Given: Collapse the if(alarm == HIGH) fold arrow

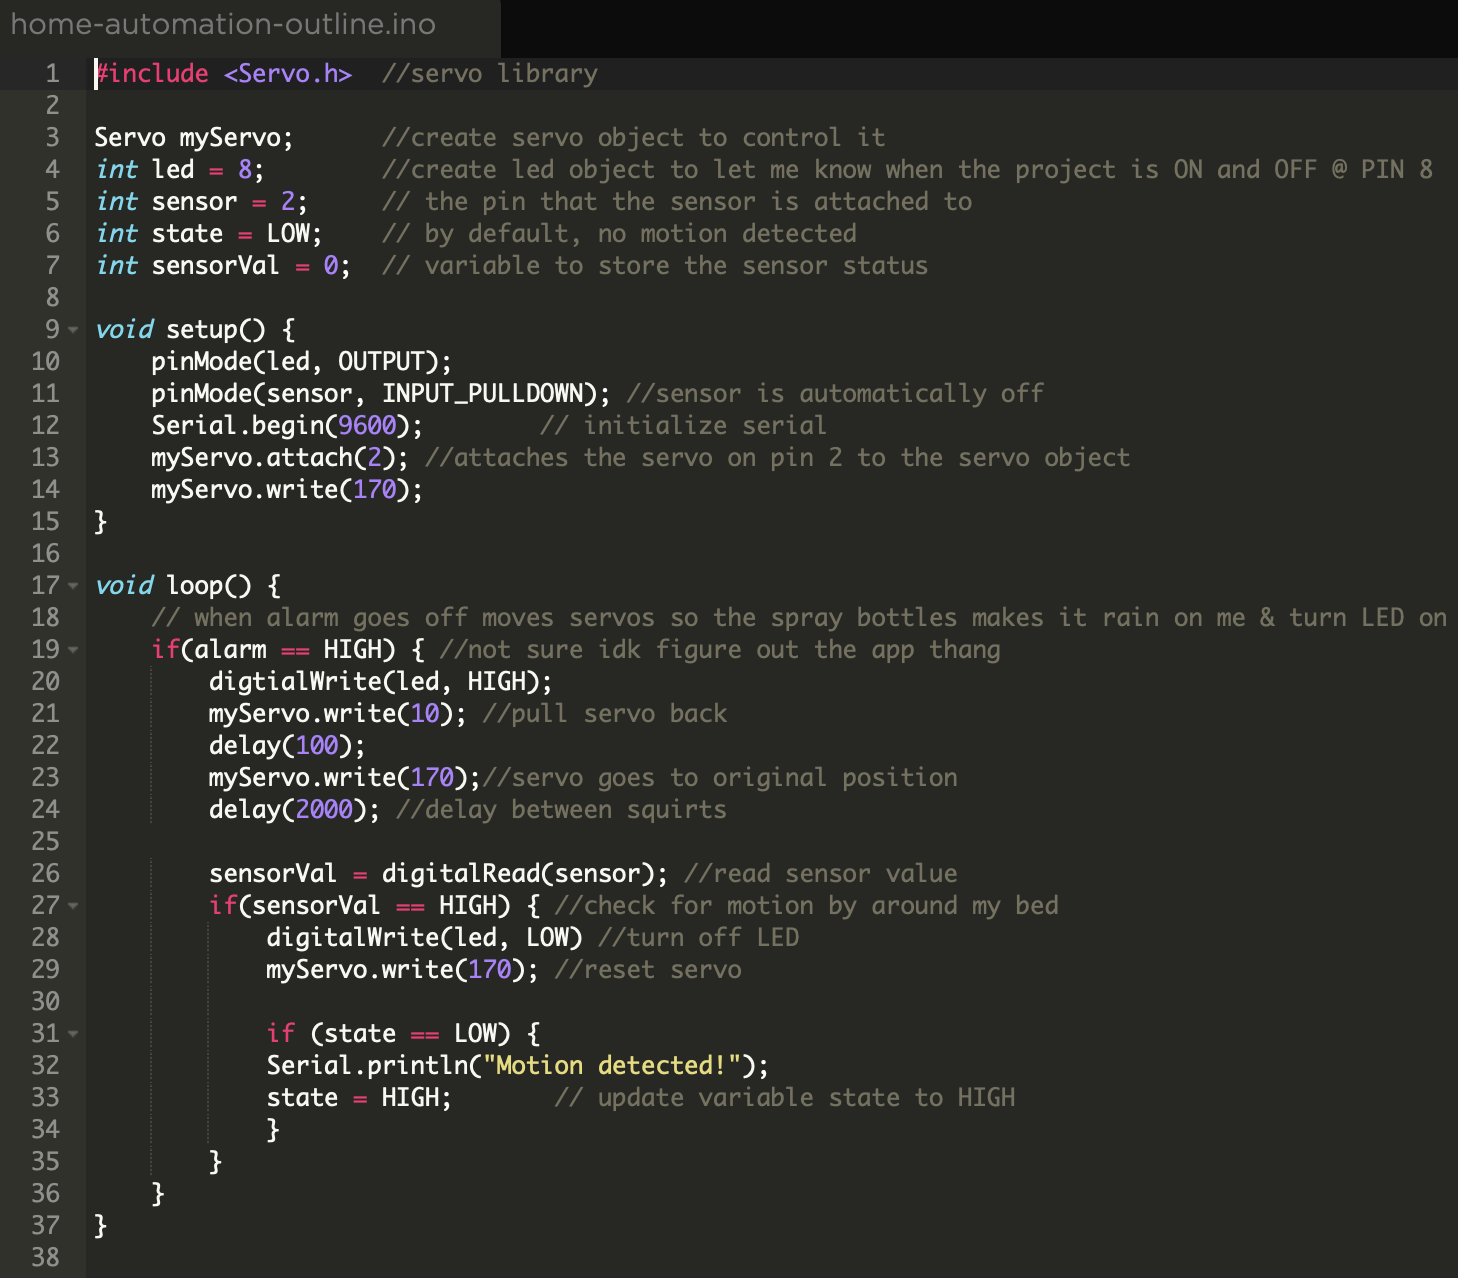Looking at the screenshot, I should [x=73, y=650].
